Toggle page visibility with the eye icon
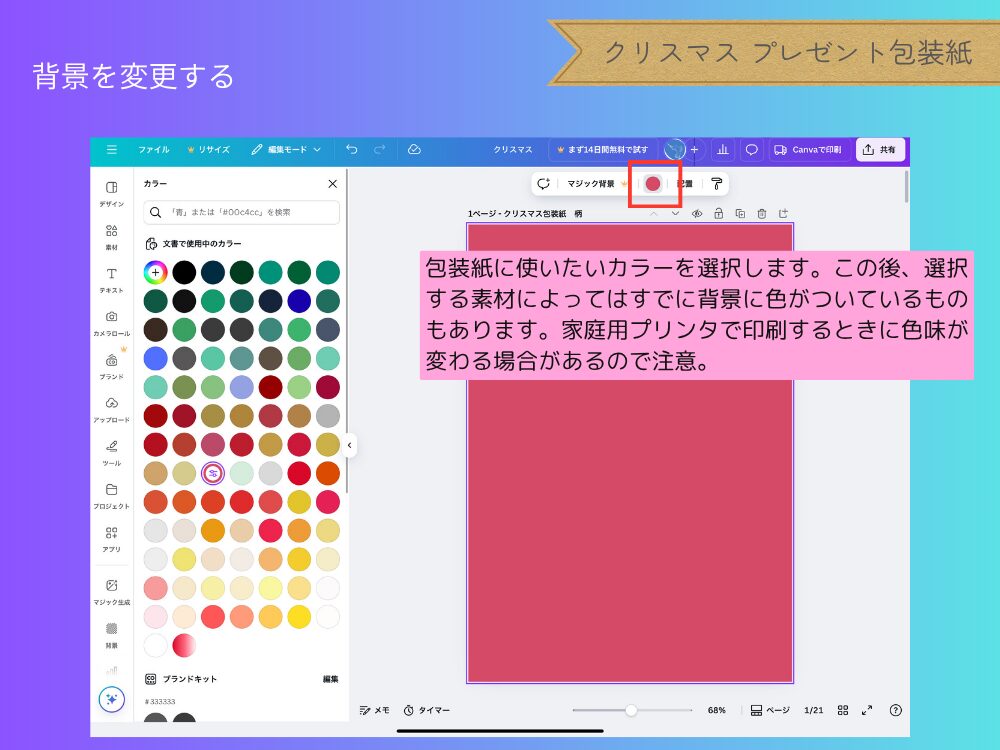 (x=698, y=213)
